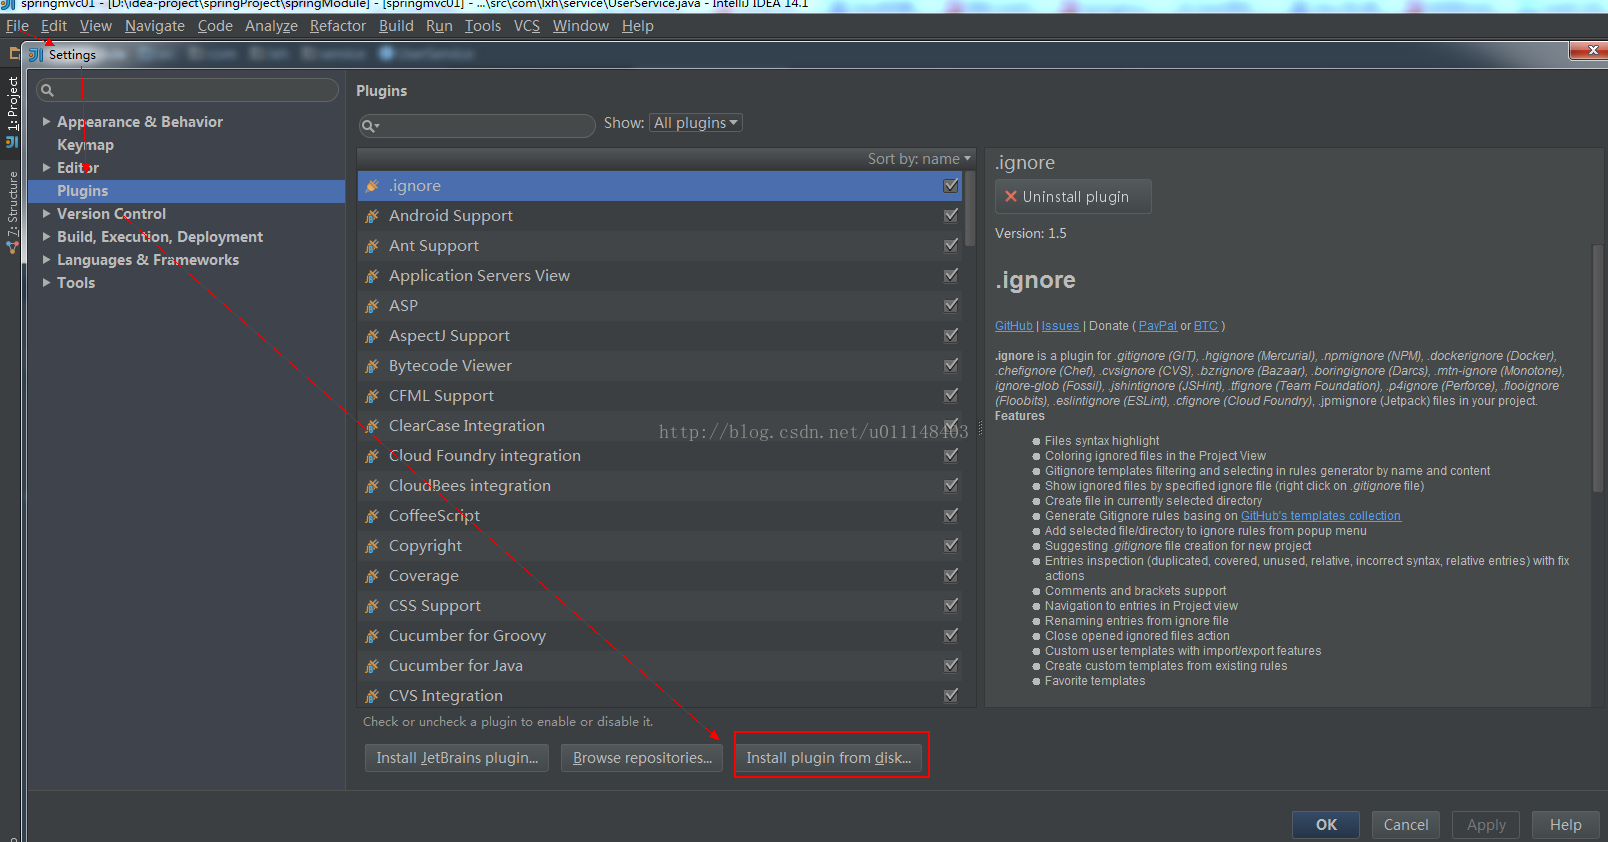Click the AspectJ Support plugin icon
The height and width of the screenshot is (842, 1608).
(372, 336)
